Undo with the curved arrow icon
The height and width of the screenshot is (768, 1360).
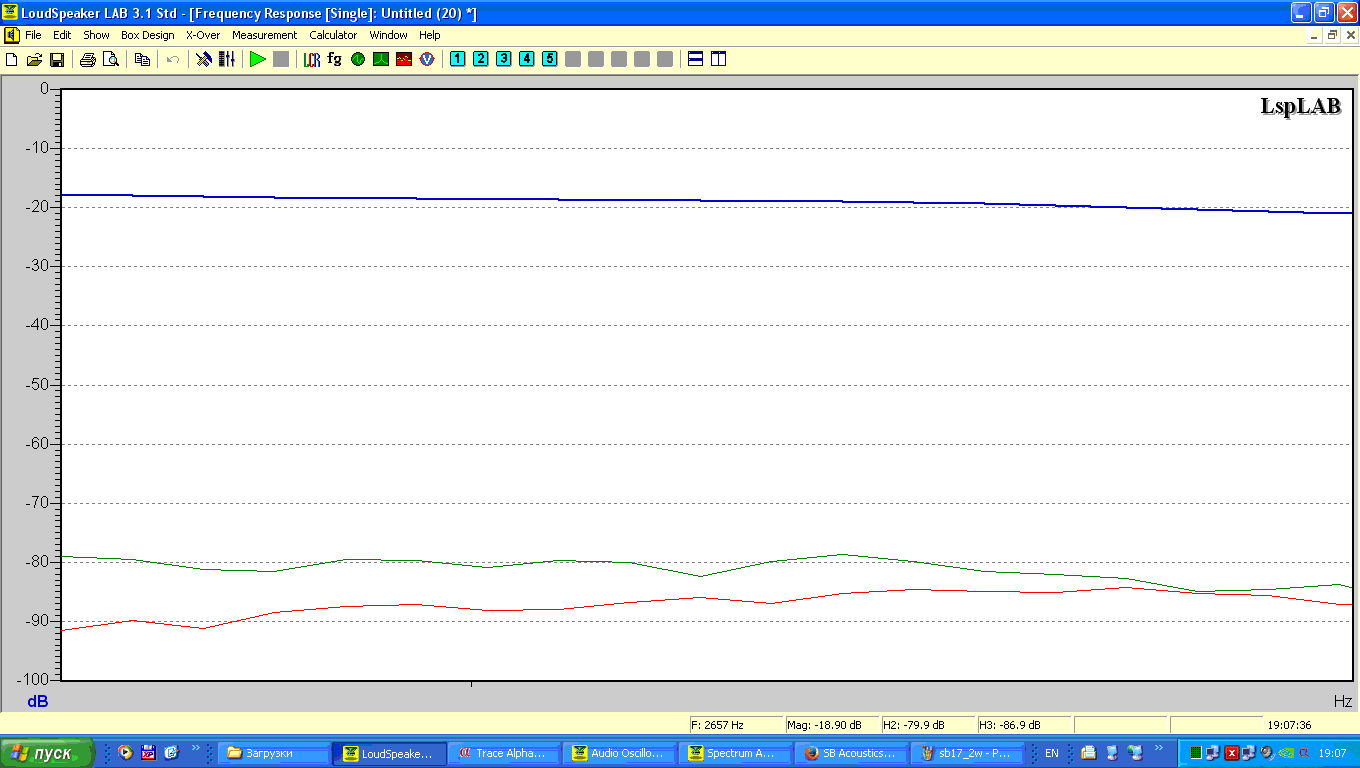[x=173, y=60]
